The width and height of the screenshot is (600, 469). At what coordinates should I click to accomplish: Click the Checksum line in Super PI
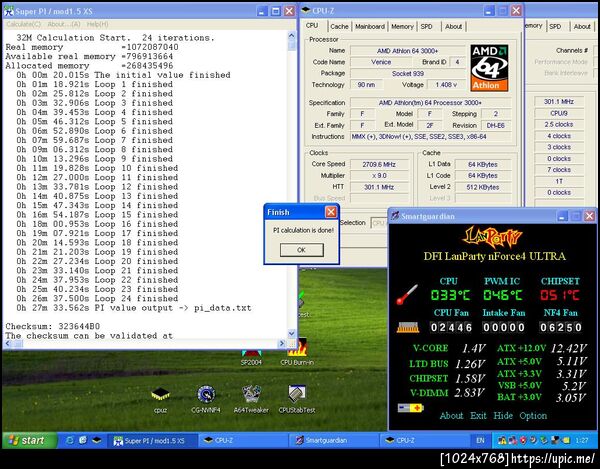[52, 326]
